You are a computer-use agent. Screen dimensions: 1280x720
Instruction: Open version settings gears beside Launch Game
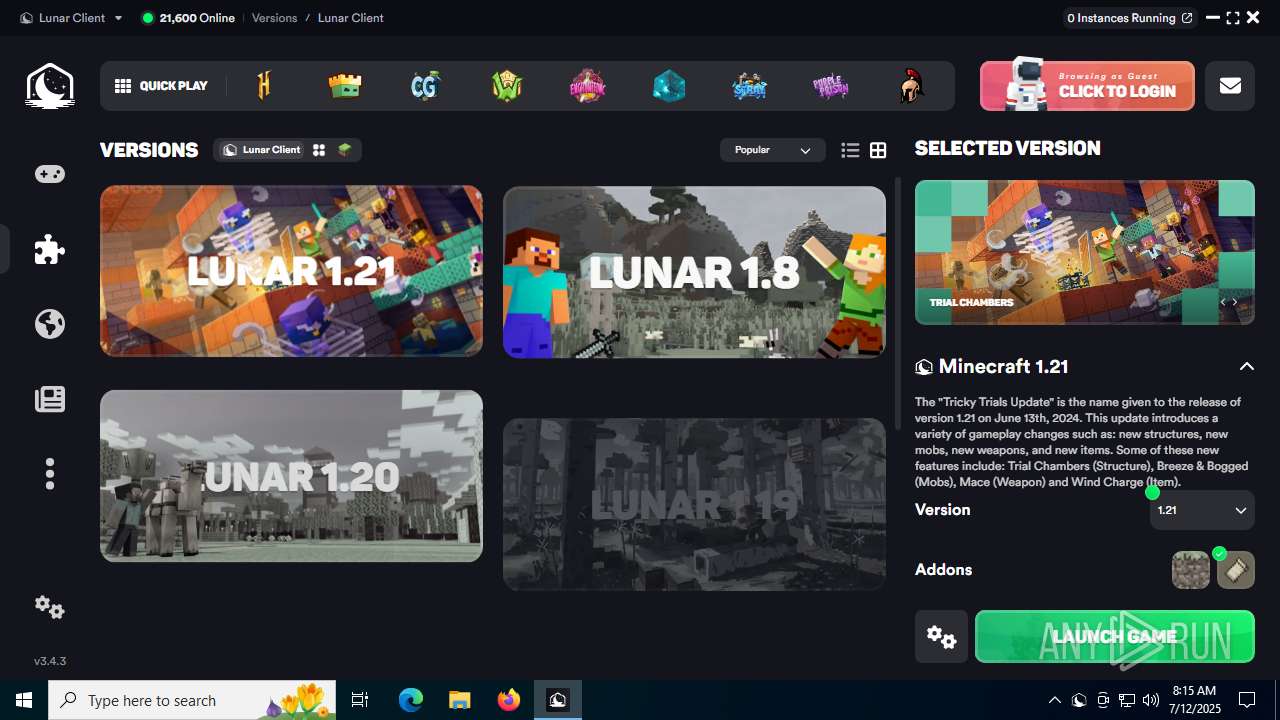point(941,636)
